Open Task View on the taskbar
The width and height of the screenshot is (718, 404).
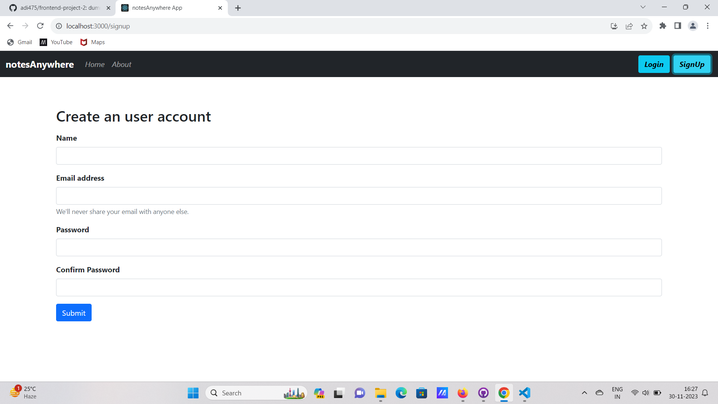coord(339,393)
